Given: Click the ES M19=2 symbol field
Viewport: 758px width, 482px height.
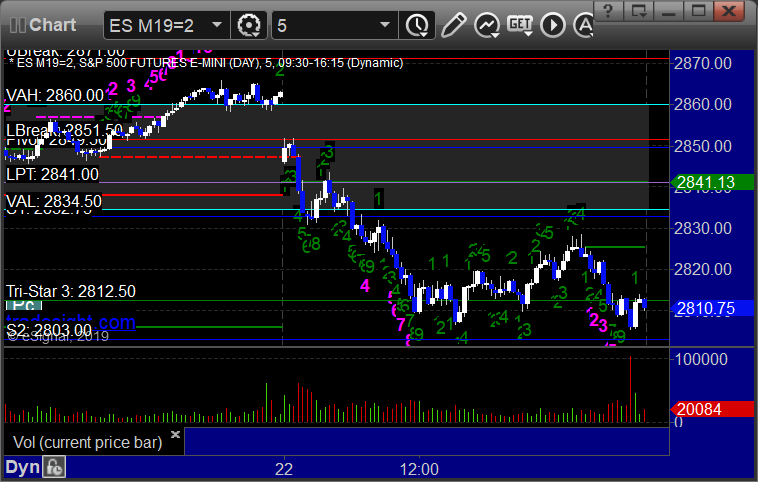Looking at the screenshot, I should click(167, 25).
